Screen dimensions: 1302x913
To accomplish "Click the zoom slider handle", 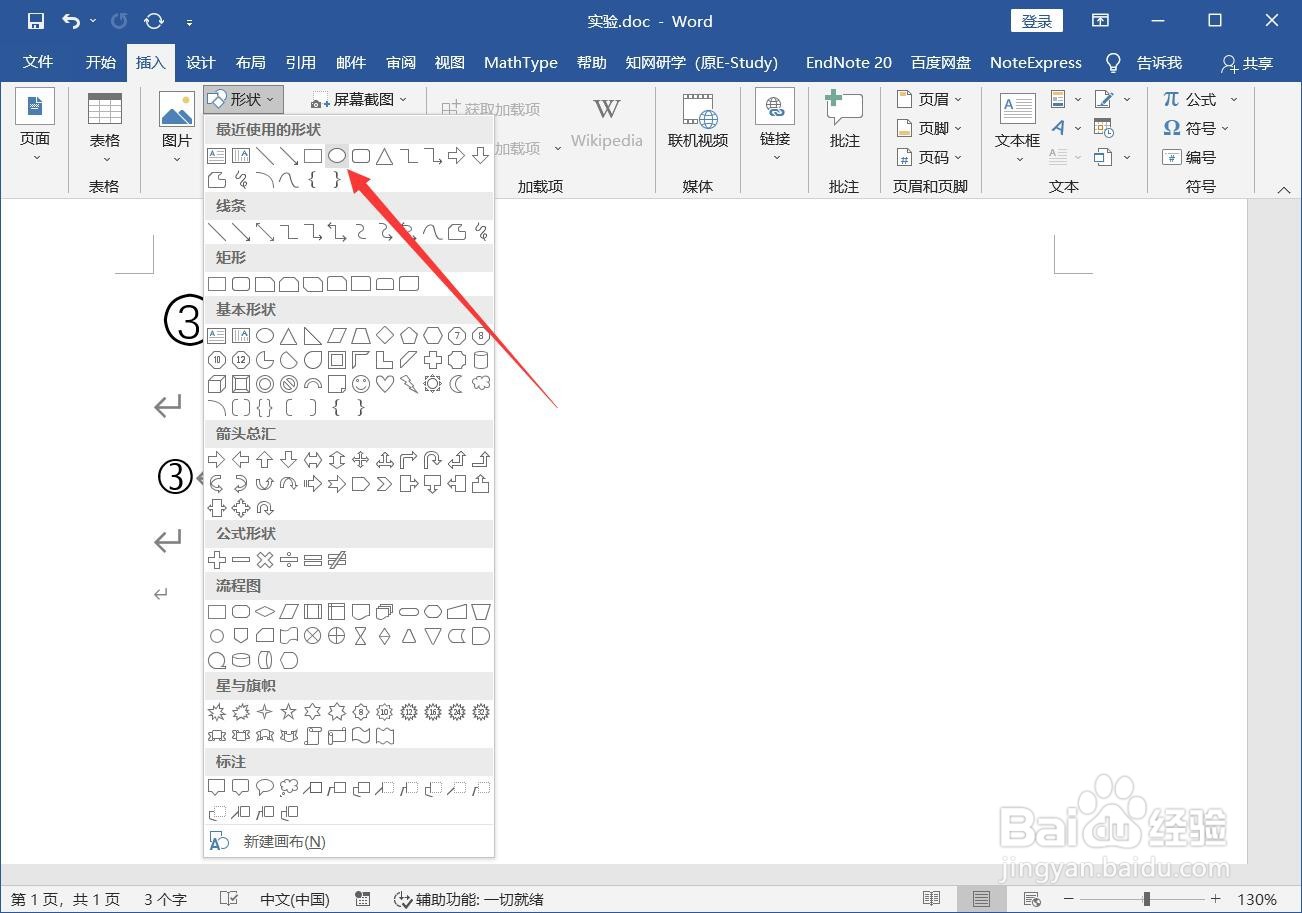I will pyautogui.click(x=1147, y=899).
